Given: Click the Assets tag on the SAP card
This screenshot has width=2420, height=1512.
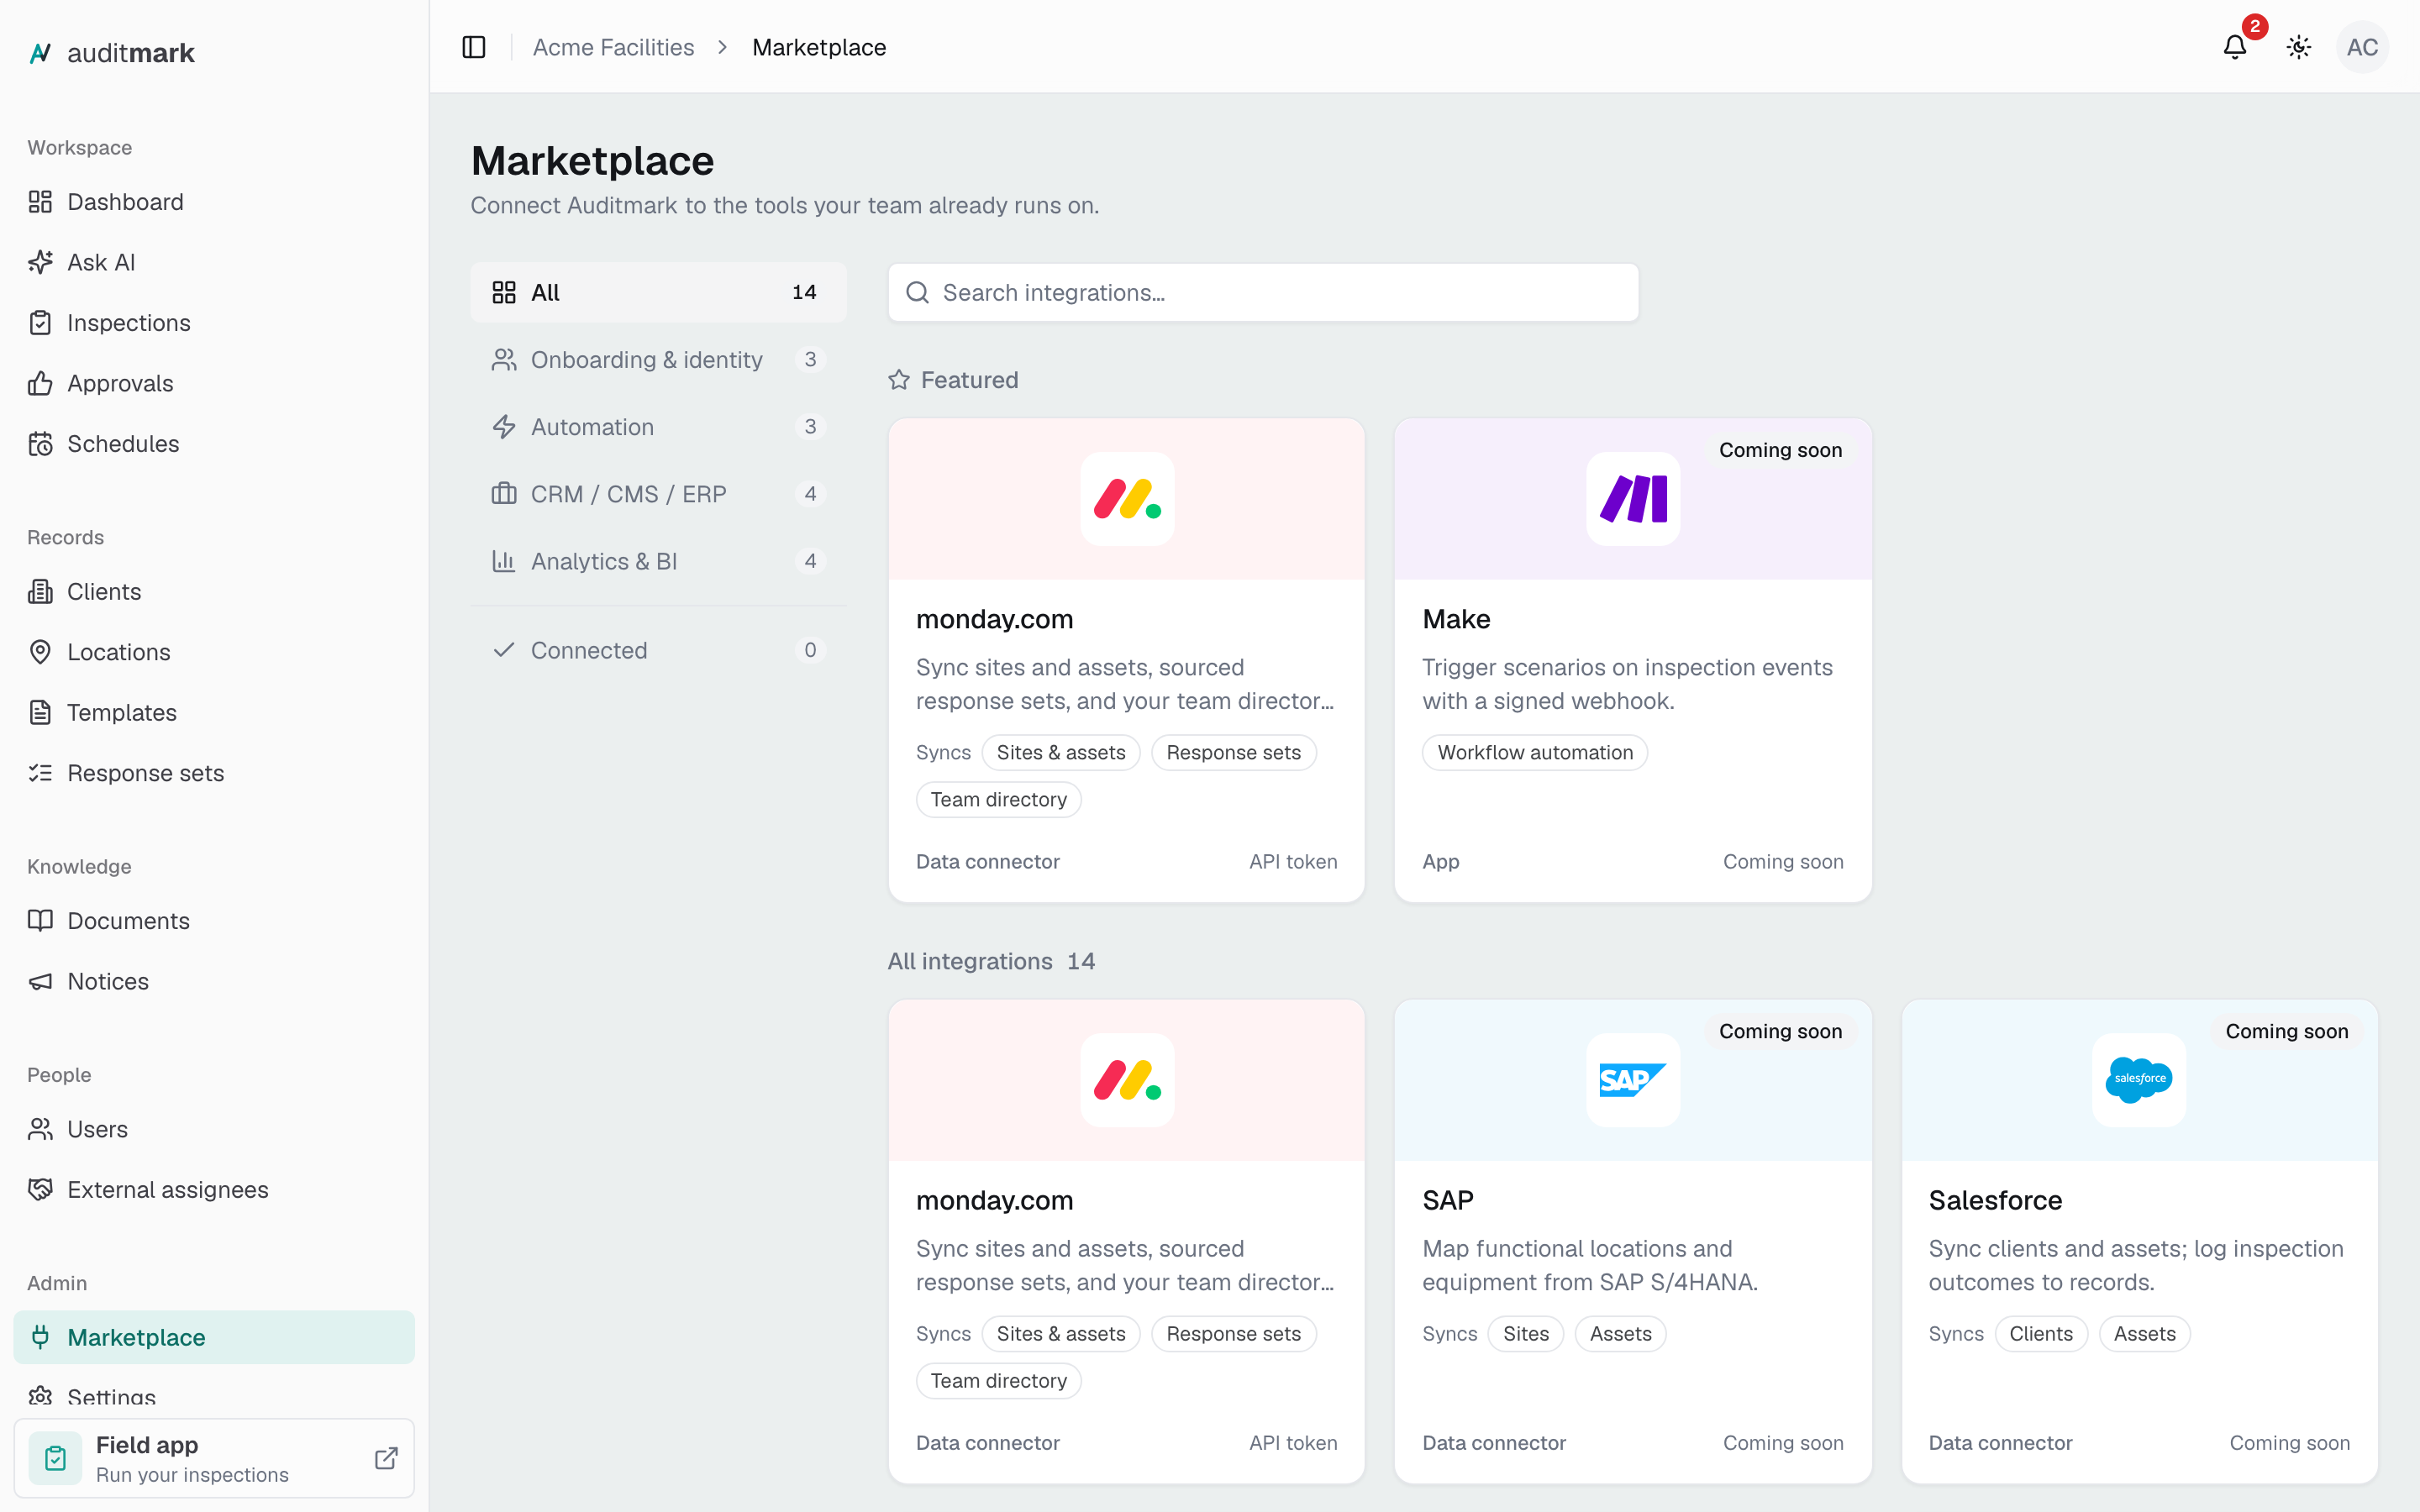Looking at the screenshot, I should (1620, 1333).
